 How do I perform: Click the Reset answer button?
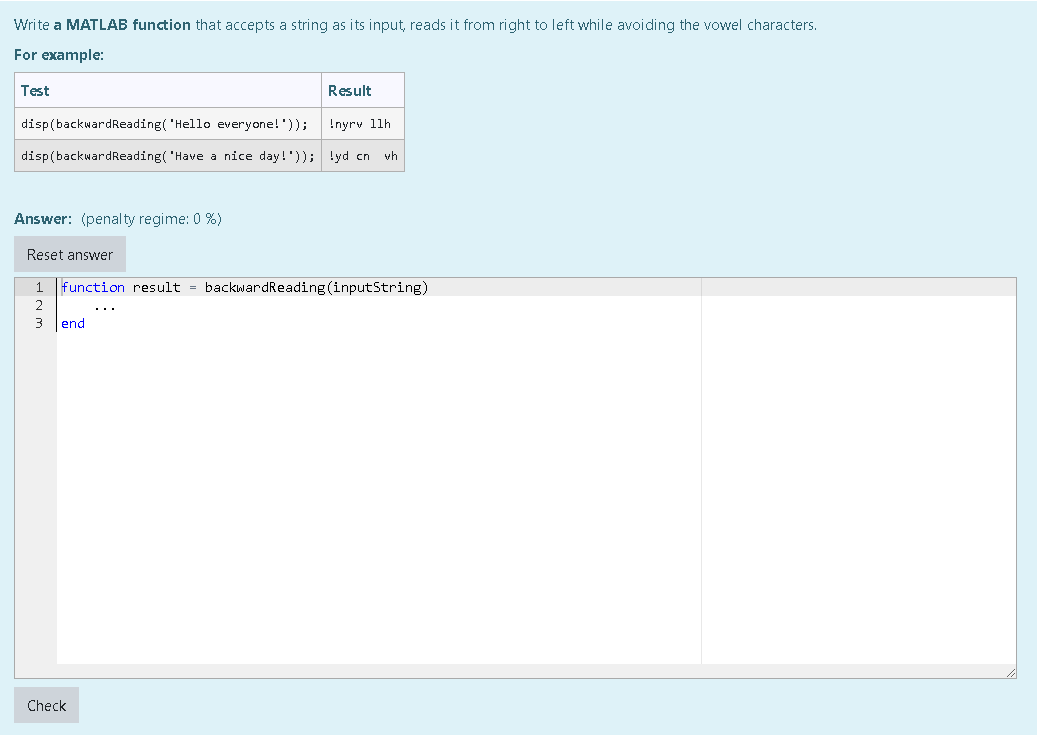click(x=68, y=253)
